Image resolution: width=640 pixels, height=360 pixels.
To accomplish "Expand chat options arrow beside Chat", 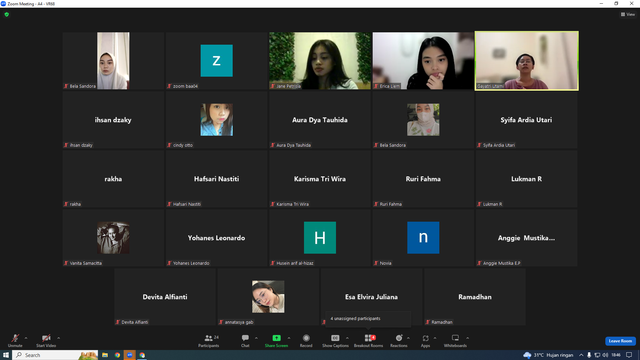I will pos(256,338).
